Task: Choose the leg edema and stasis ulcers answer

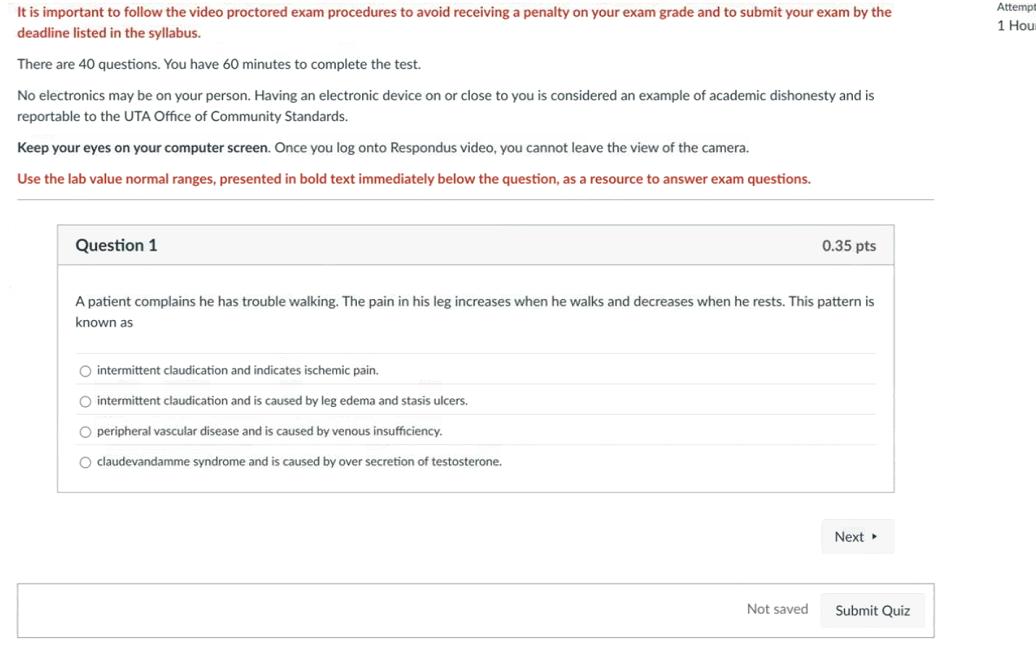Action: pos(86,401)
